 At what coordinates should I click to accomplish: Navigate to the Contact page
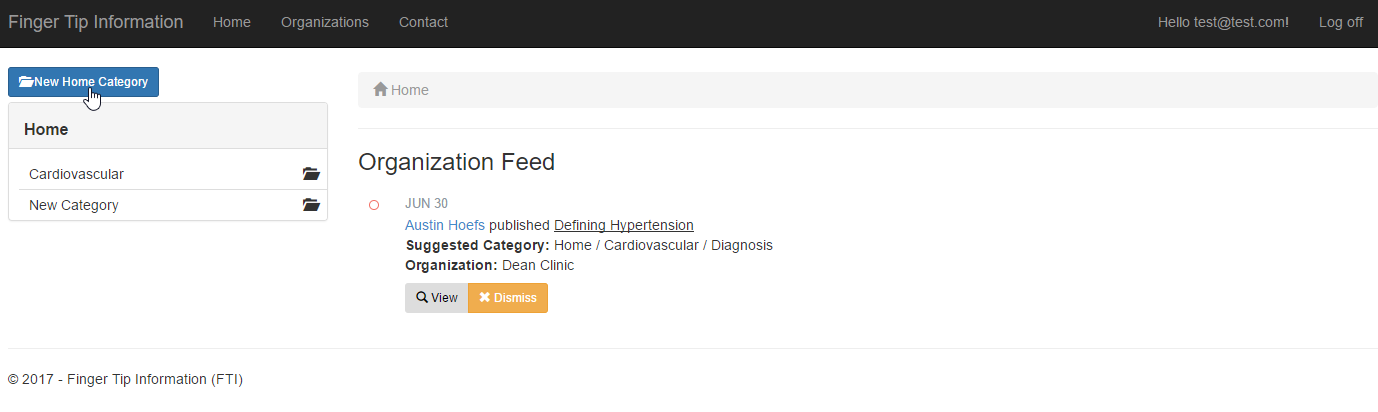[423, 22]
